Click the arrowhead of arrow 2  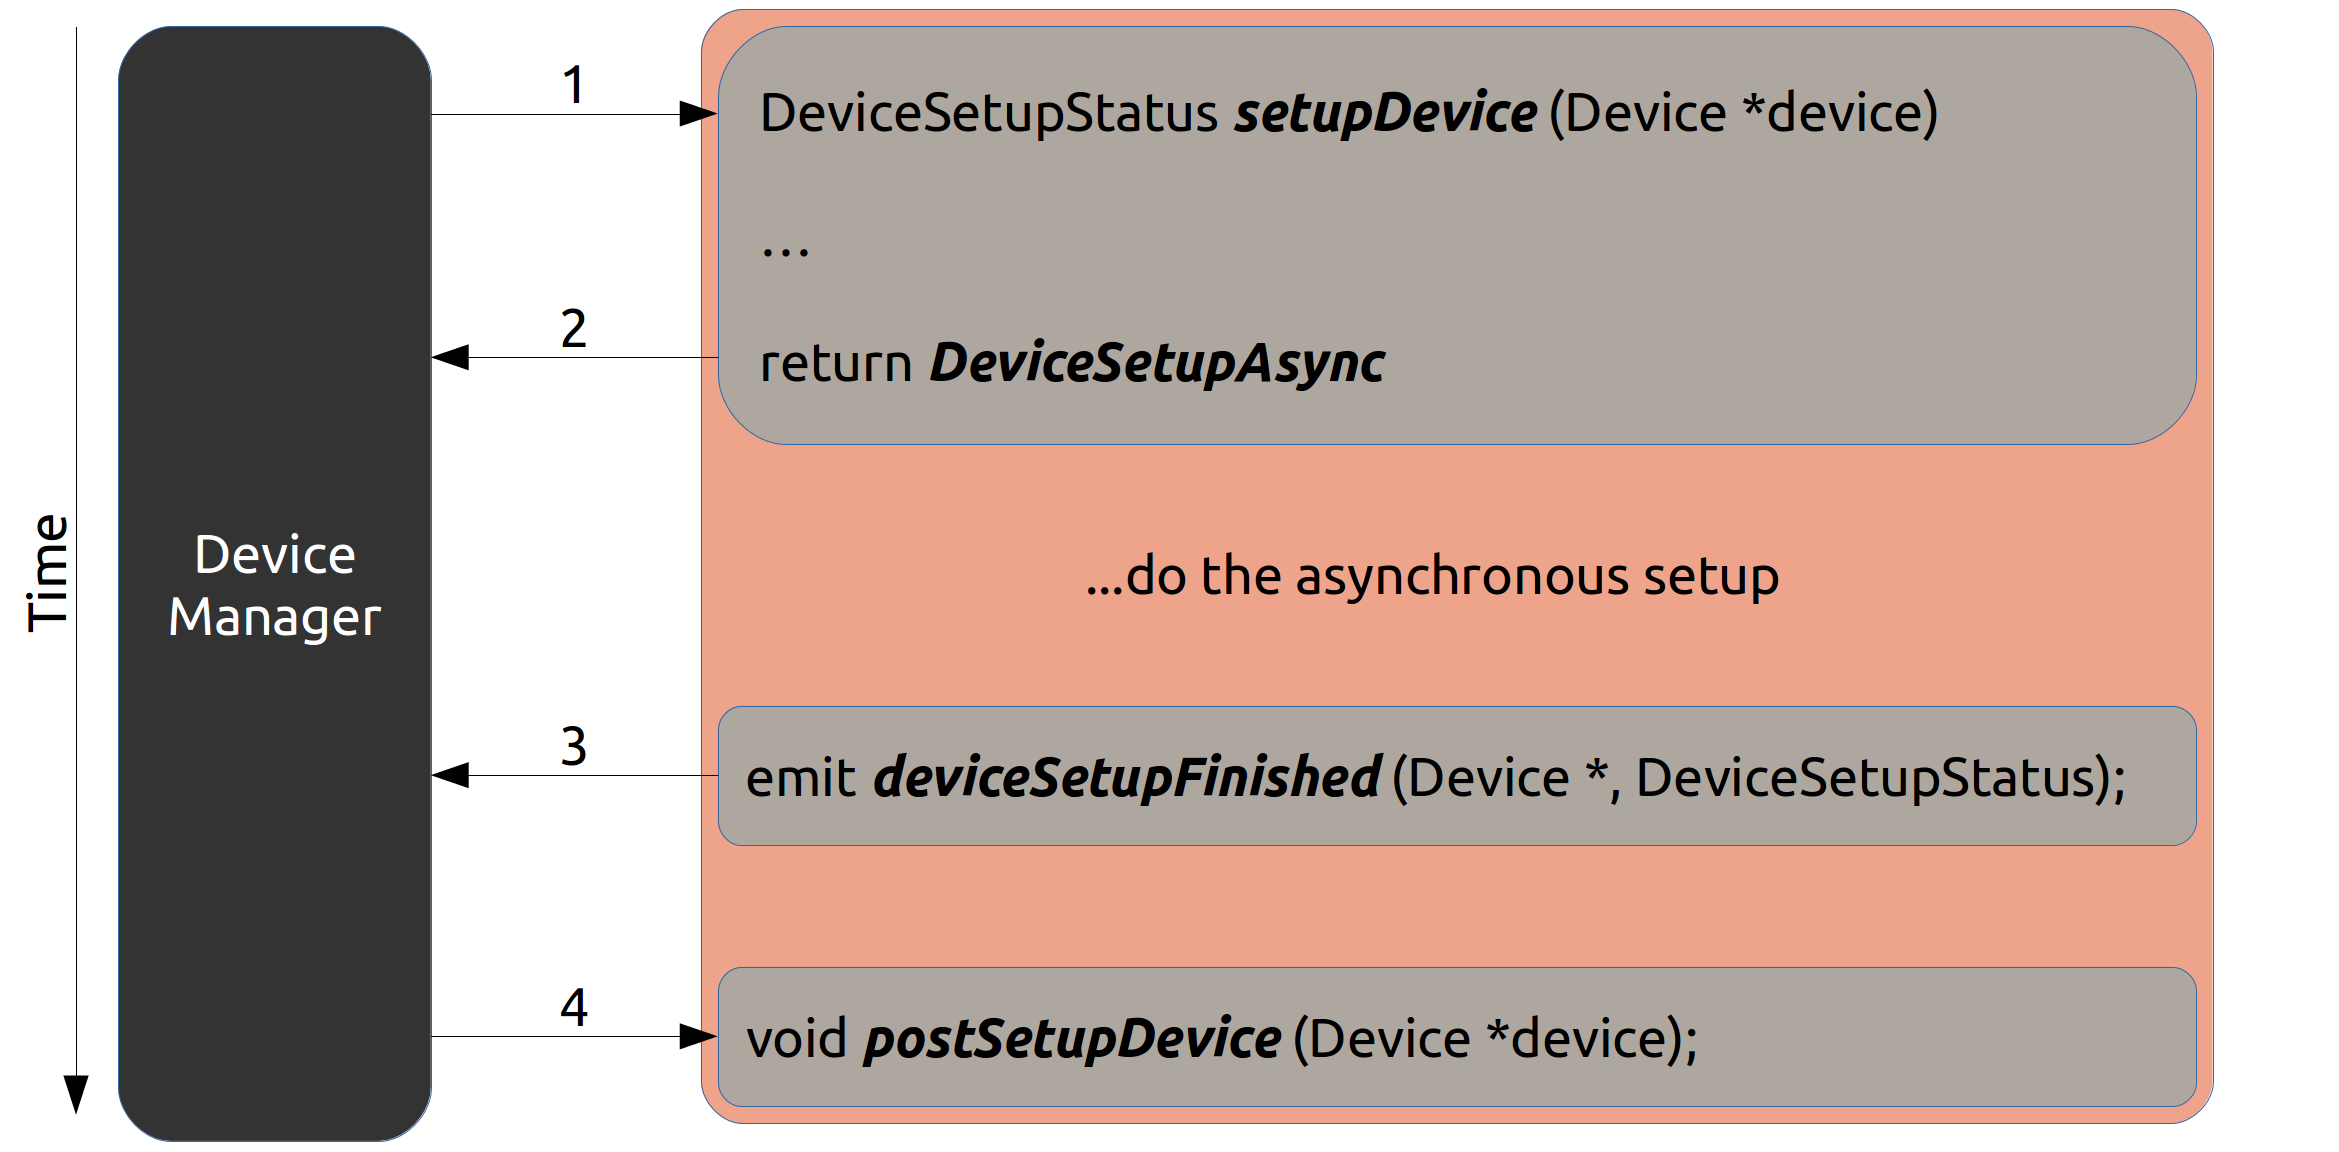coord(451,357)
